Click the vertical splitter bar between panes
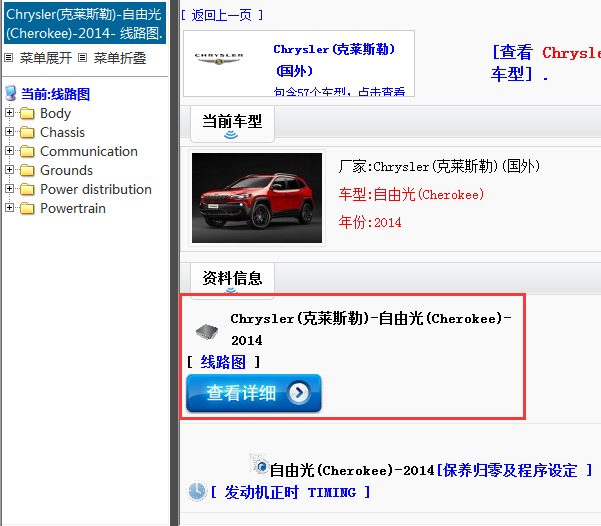Image resolution: width=601 pixels, height=526 pixels. [x=175, y=263]
